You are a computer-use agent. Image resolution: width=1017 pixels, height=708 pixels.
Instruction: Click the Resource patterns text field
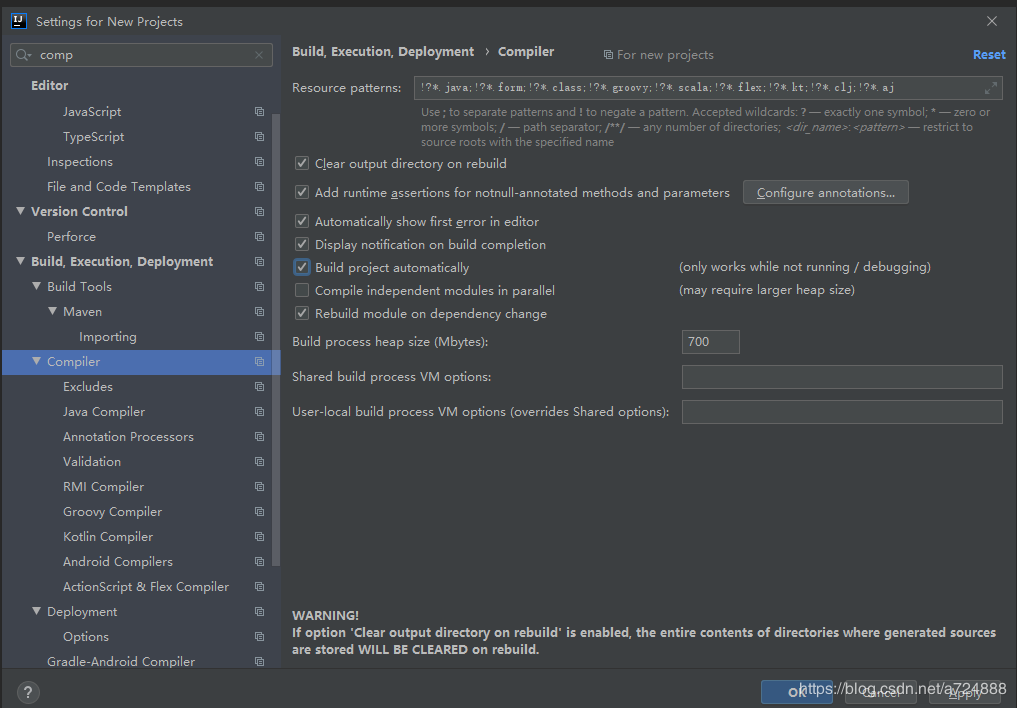pos(708,88)
